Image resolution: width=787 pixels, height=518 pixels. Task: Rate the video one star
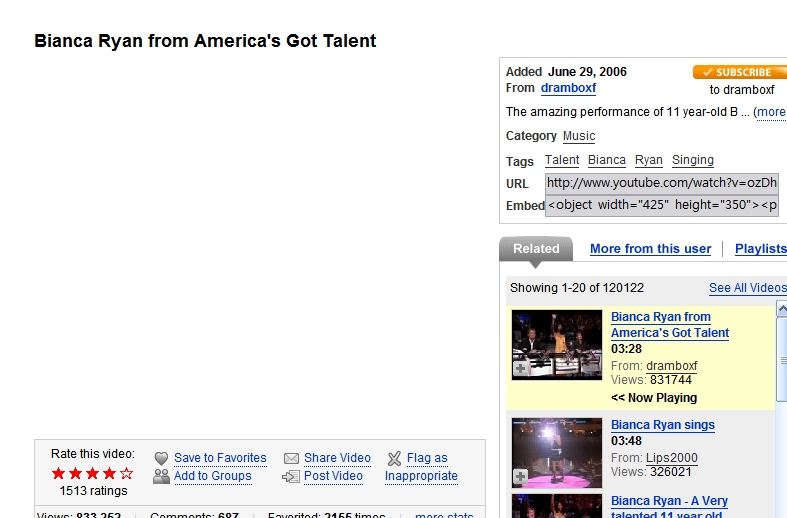pyautogui.click(x=58, y=474)
